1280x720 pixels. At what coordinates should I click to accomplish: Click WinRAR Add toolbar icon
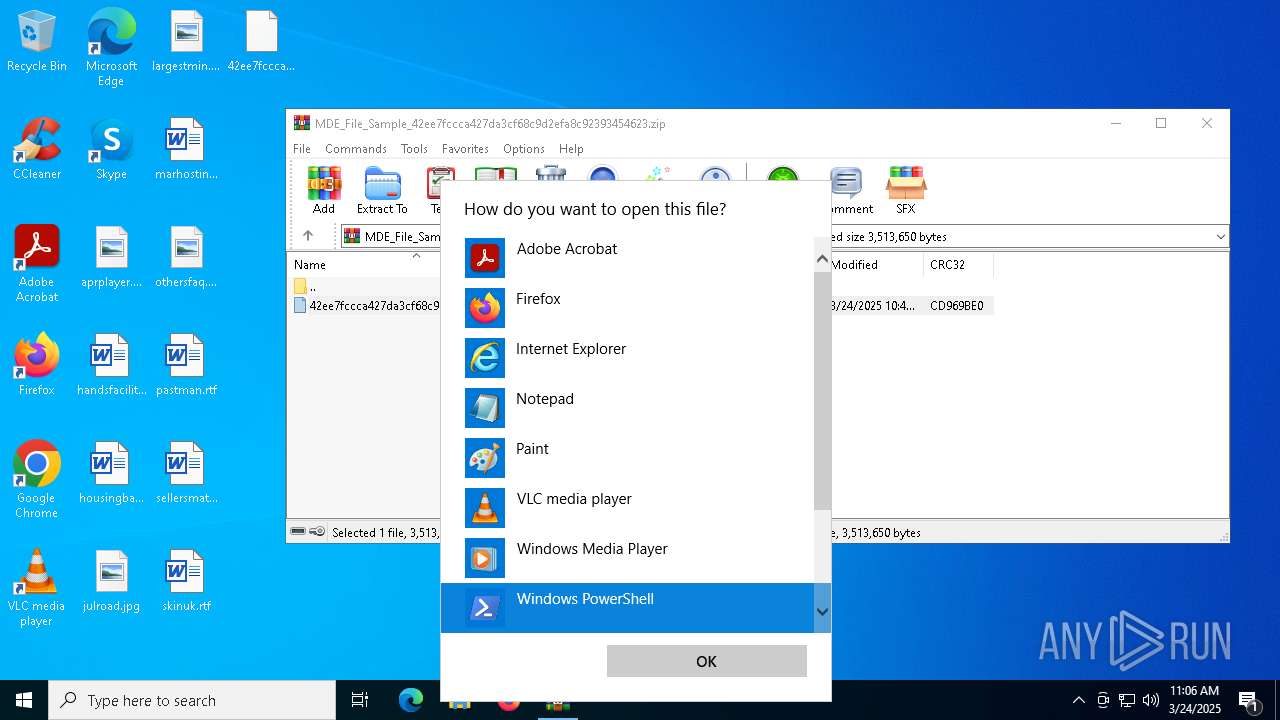[324, 190]
